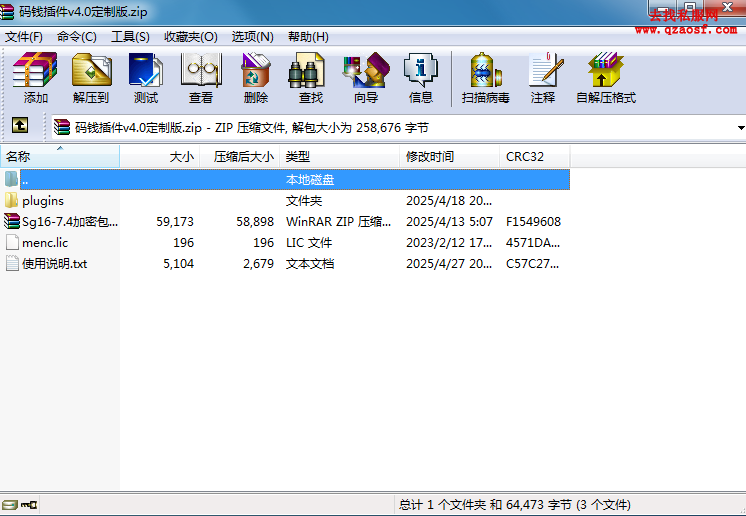Click 自解压格式 (SFX) toolbar icon
Viewport: 746px width, 516px height.
[x=605, y=78]
